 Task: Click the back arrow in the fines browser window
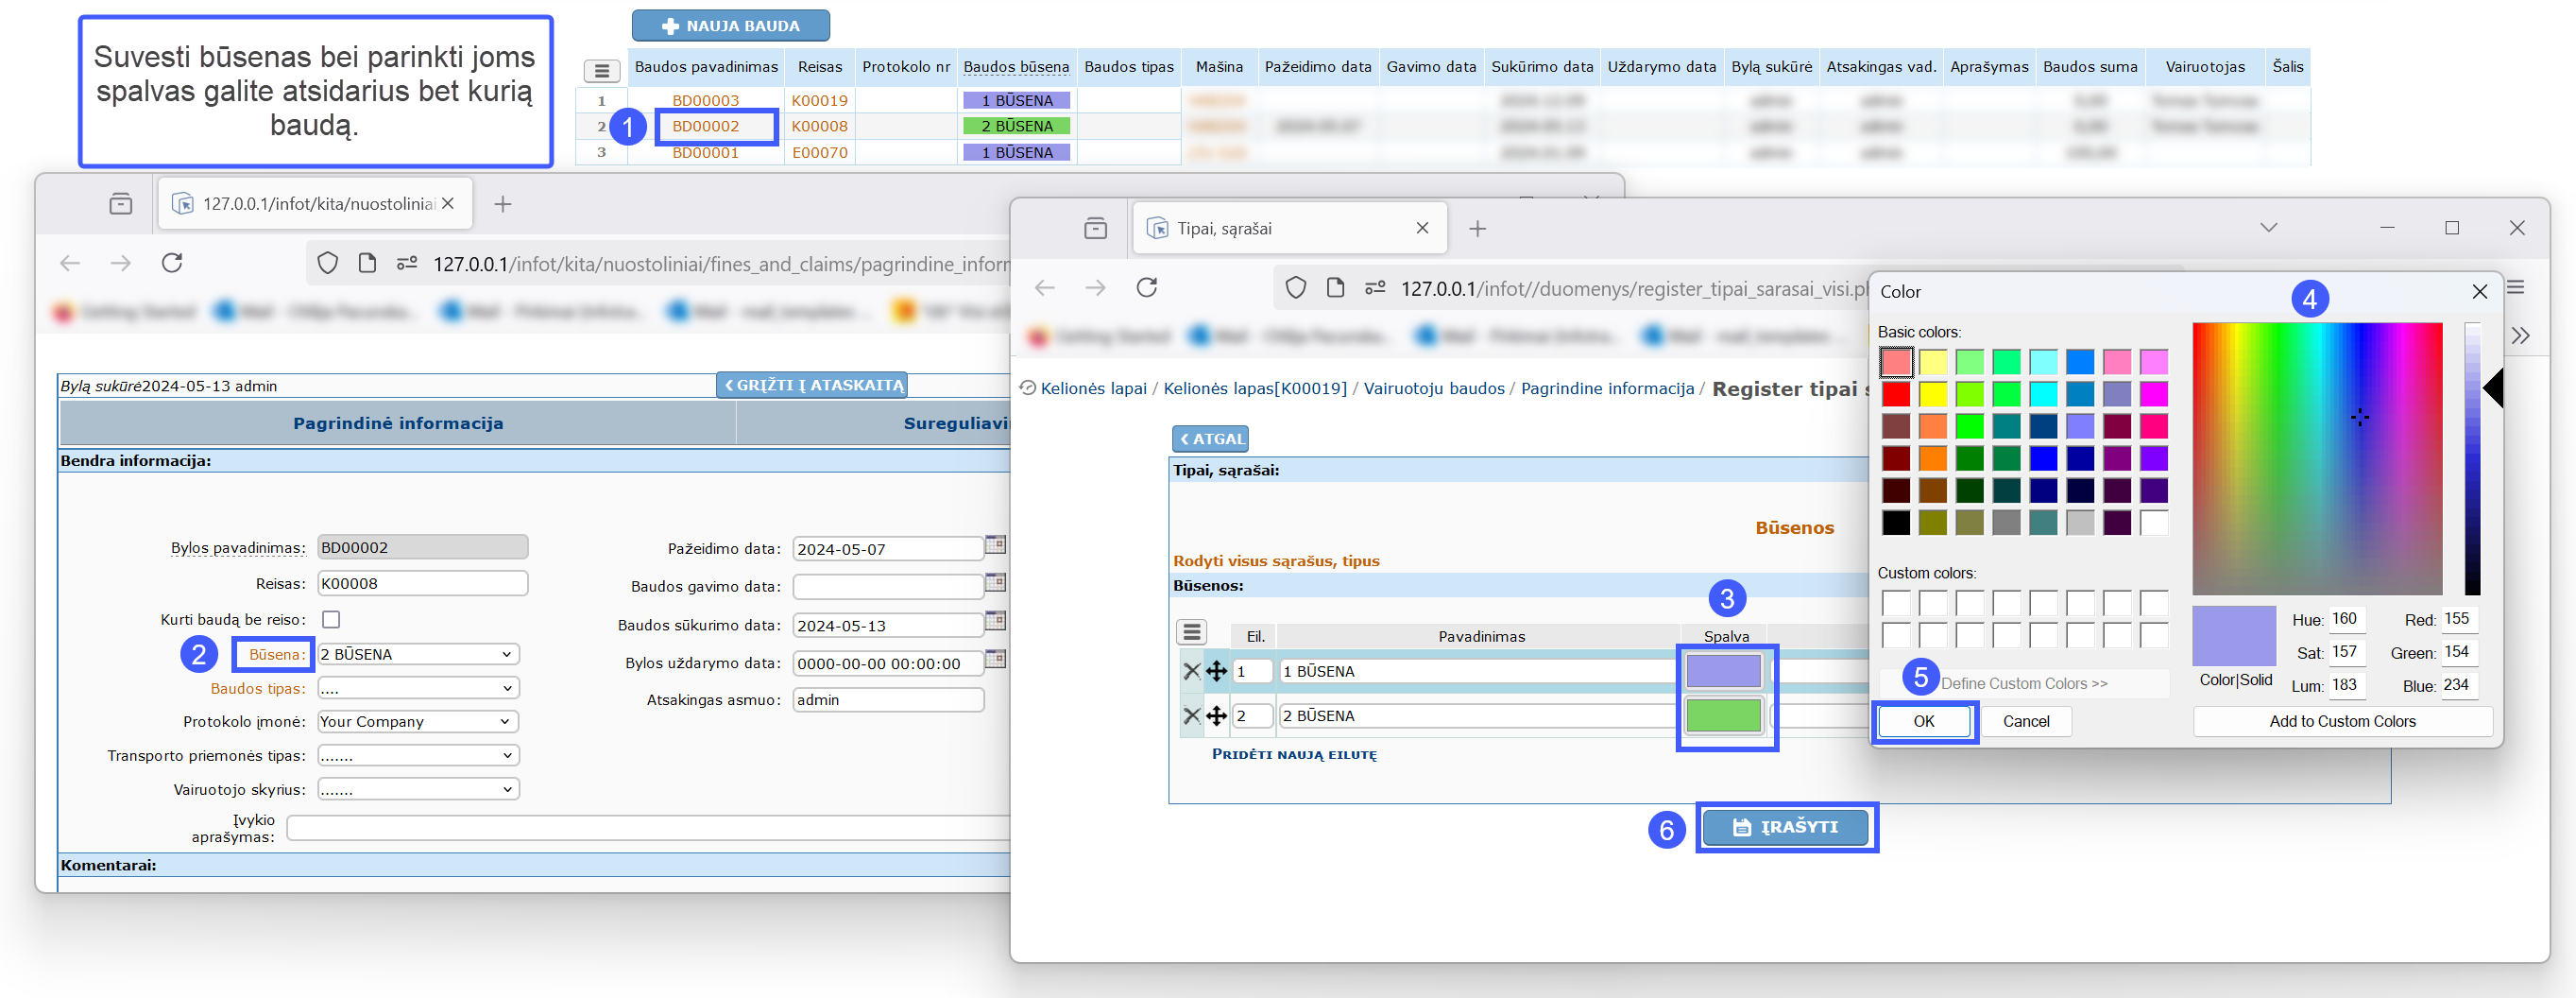pos(70,263)
